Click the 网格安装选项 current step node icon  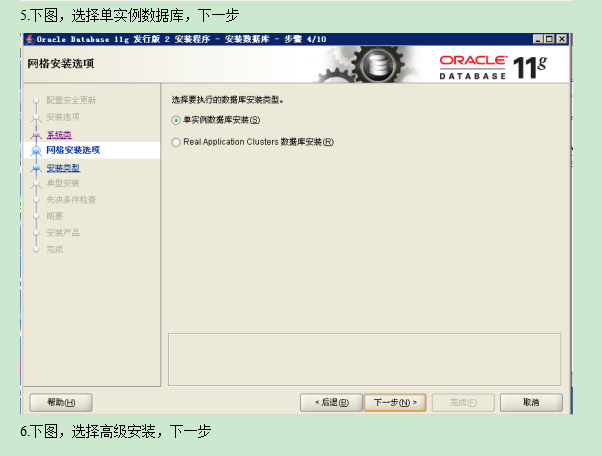tap(36, 151)
